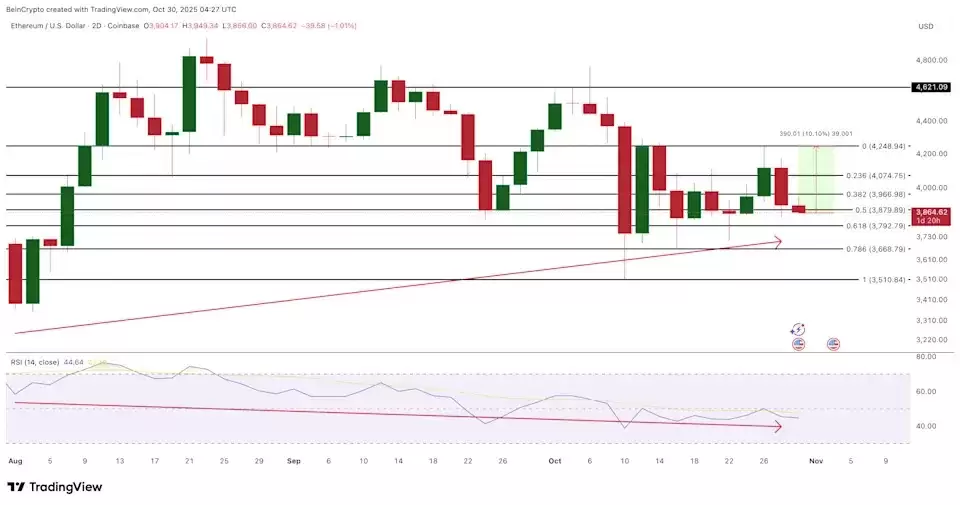Click the Sep label on the time axis
Screen dimensions: 960x505
[x=293, y=461]
